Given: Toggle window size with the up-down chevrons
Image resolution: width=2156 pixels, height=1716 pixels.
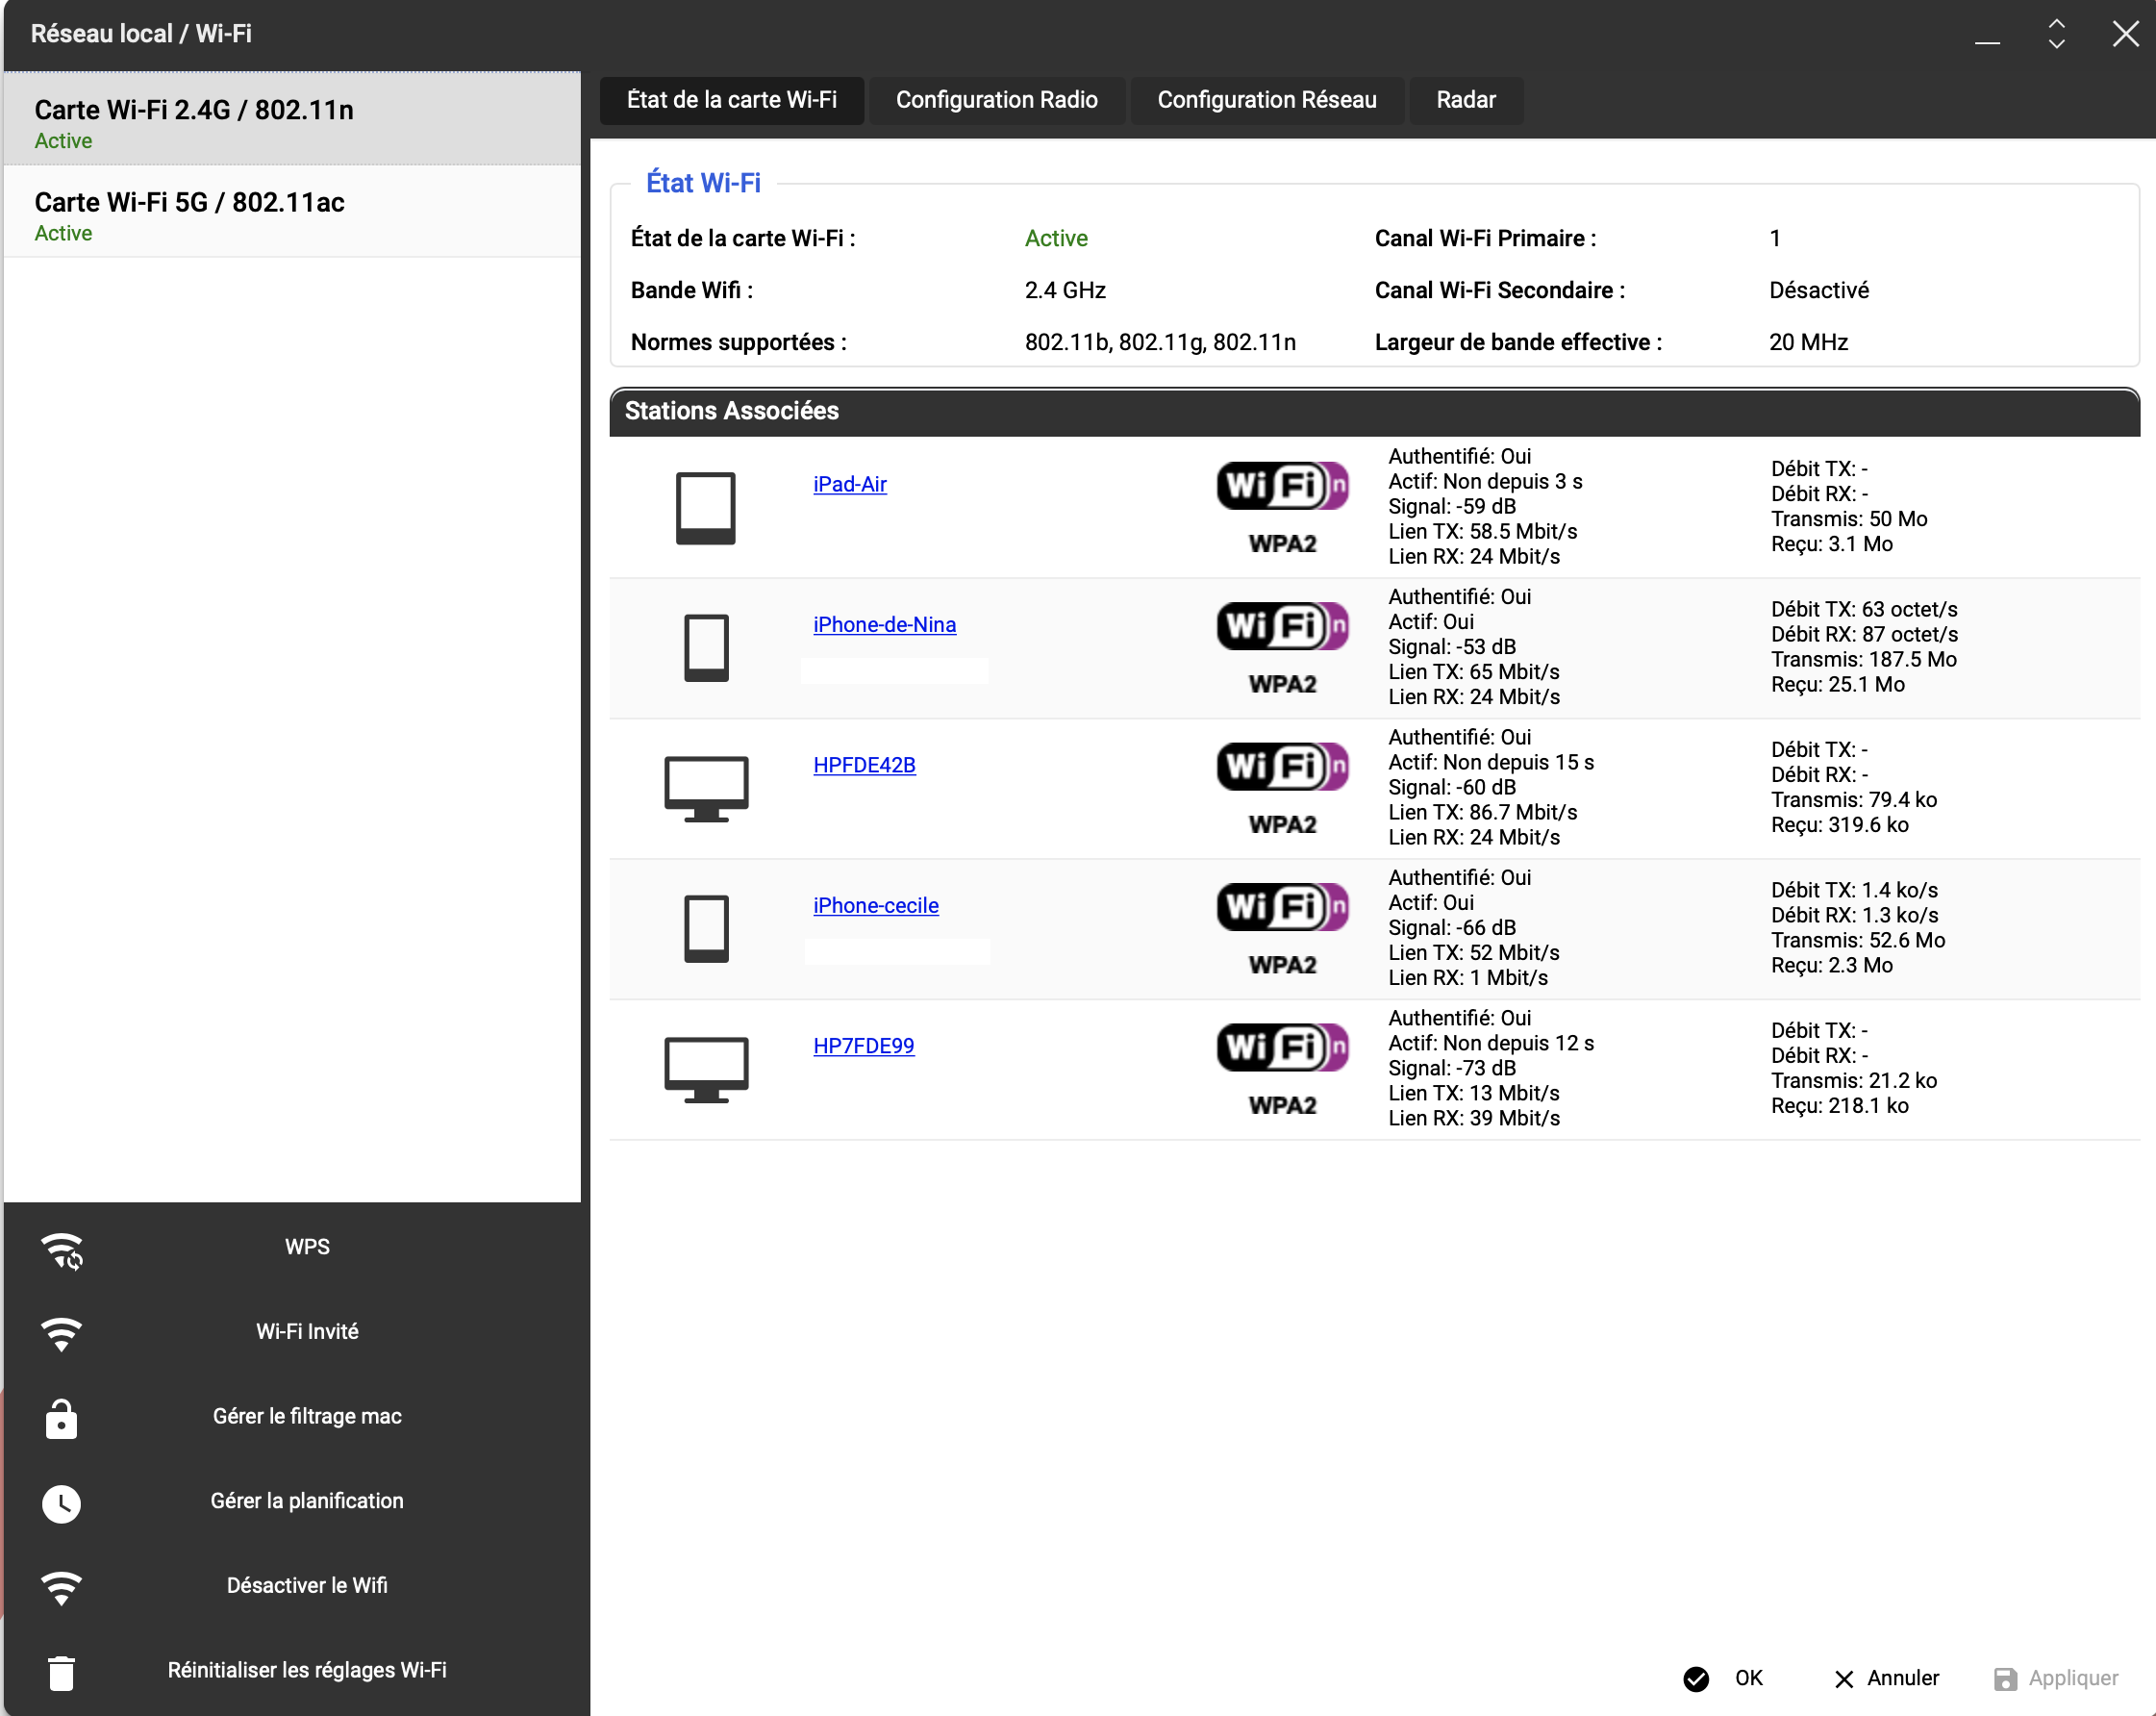Looking at the screenshot, I should point(2056,34).
